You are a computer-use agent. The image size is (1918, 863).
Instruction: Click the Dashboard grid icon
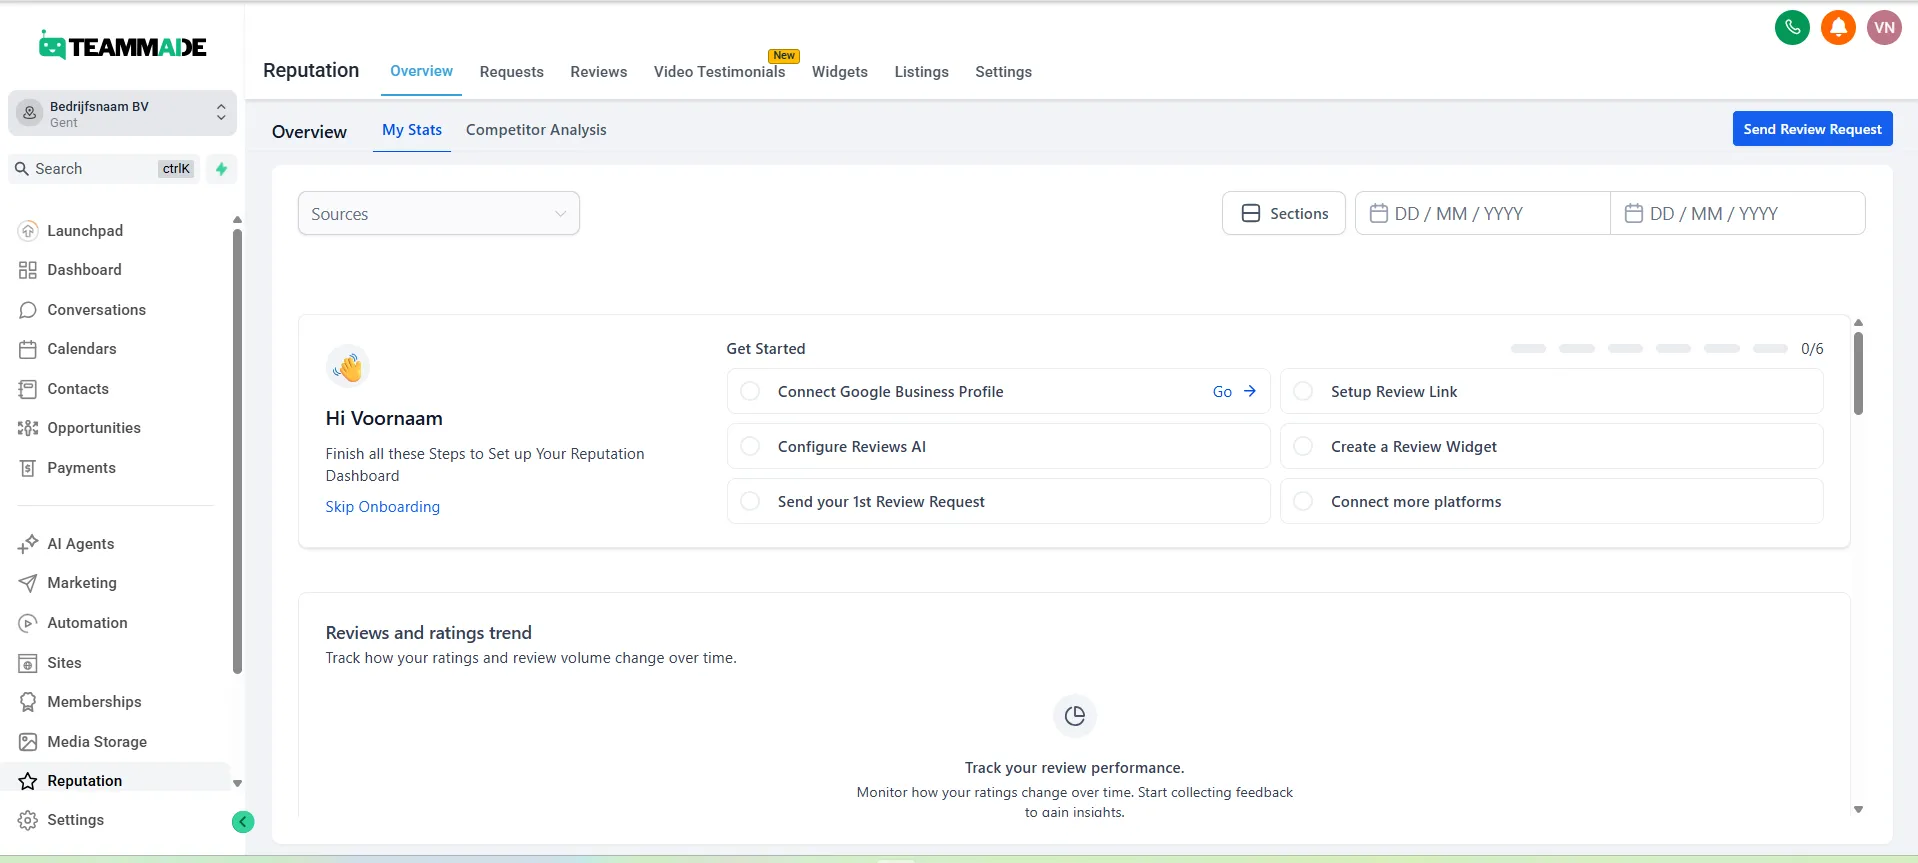pos(28,270)
